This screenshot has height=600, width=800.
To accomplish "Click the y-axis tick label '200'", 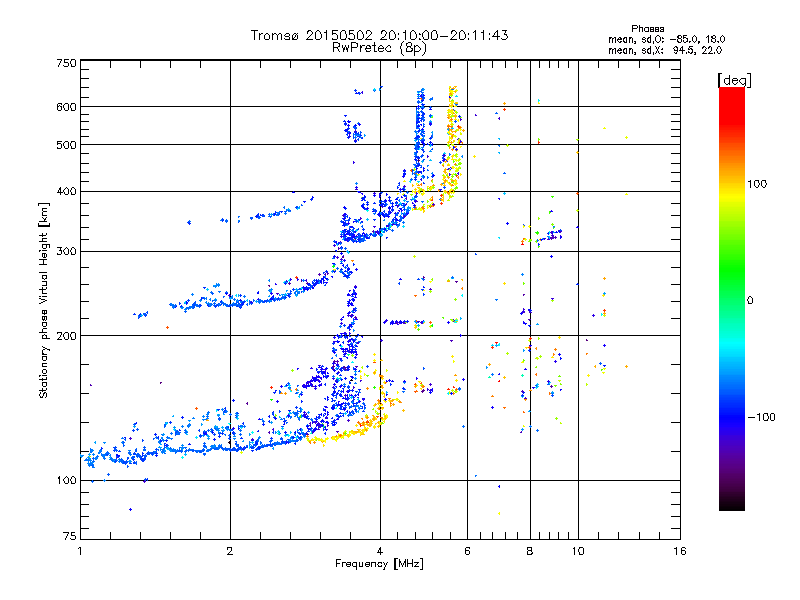I will 67,336.
